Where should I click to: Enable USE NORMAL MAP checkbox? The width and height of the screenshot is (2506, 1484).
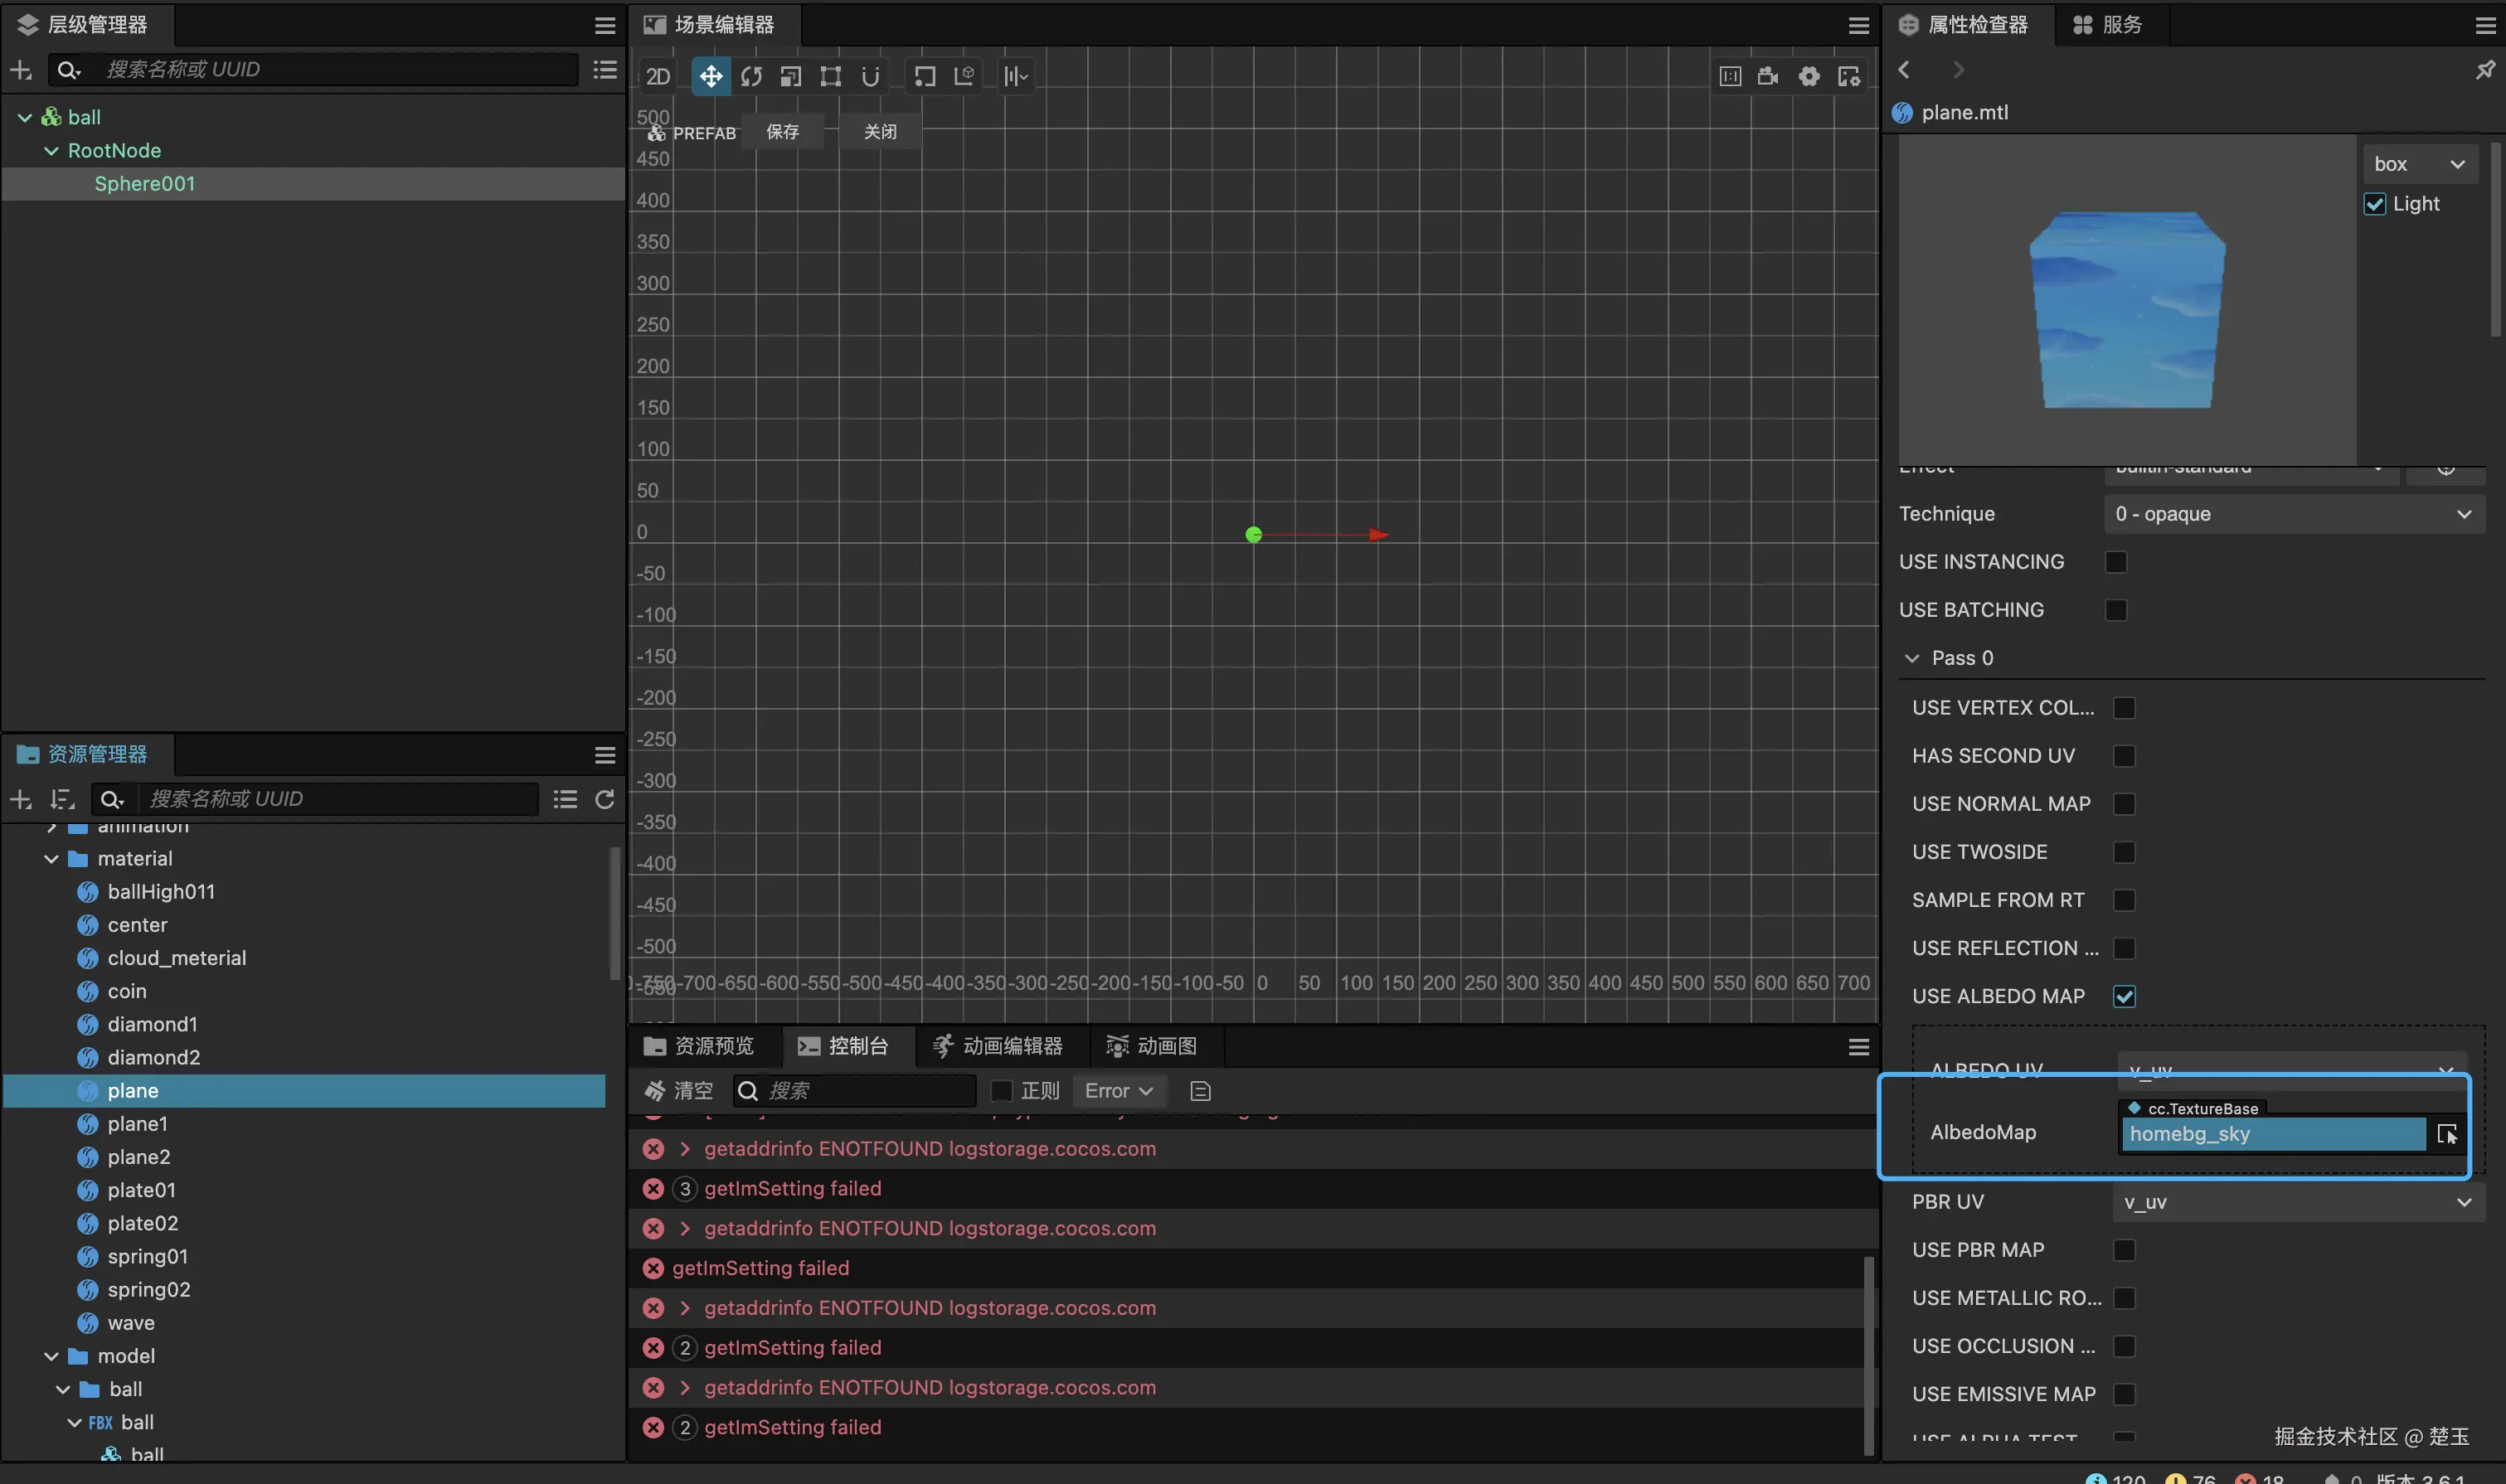[x=2124, y=804]
